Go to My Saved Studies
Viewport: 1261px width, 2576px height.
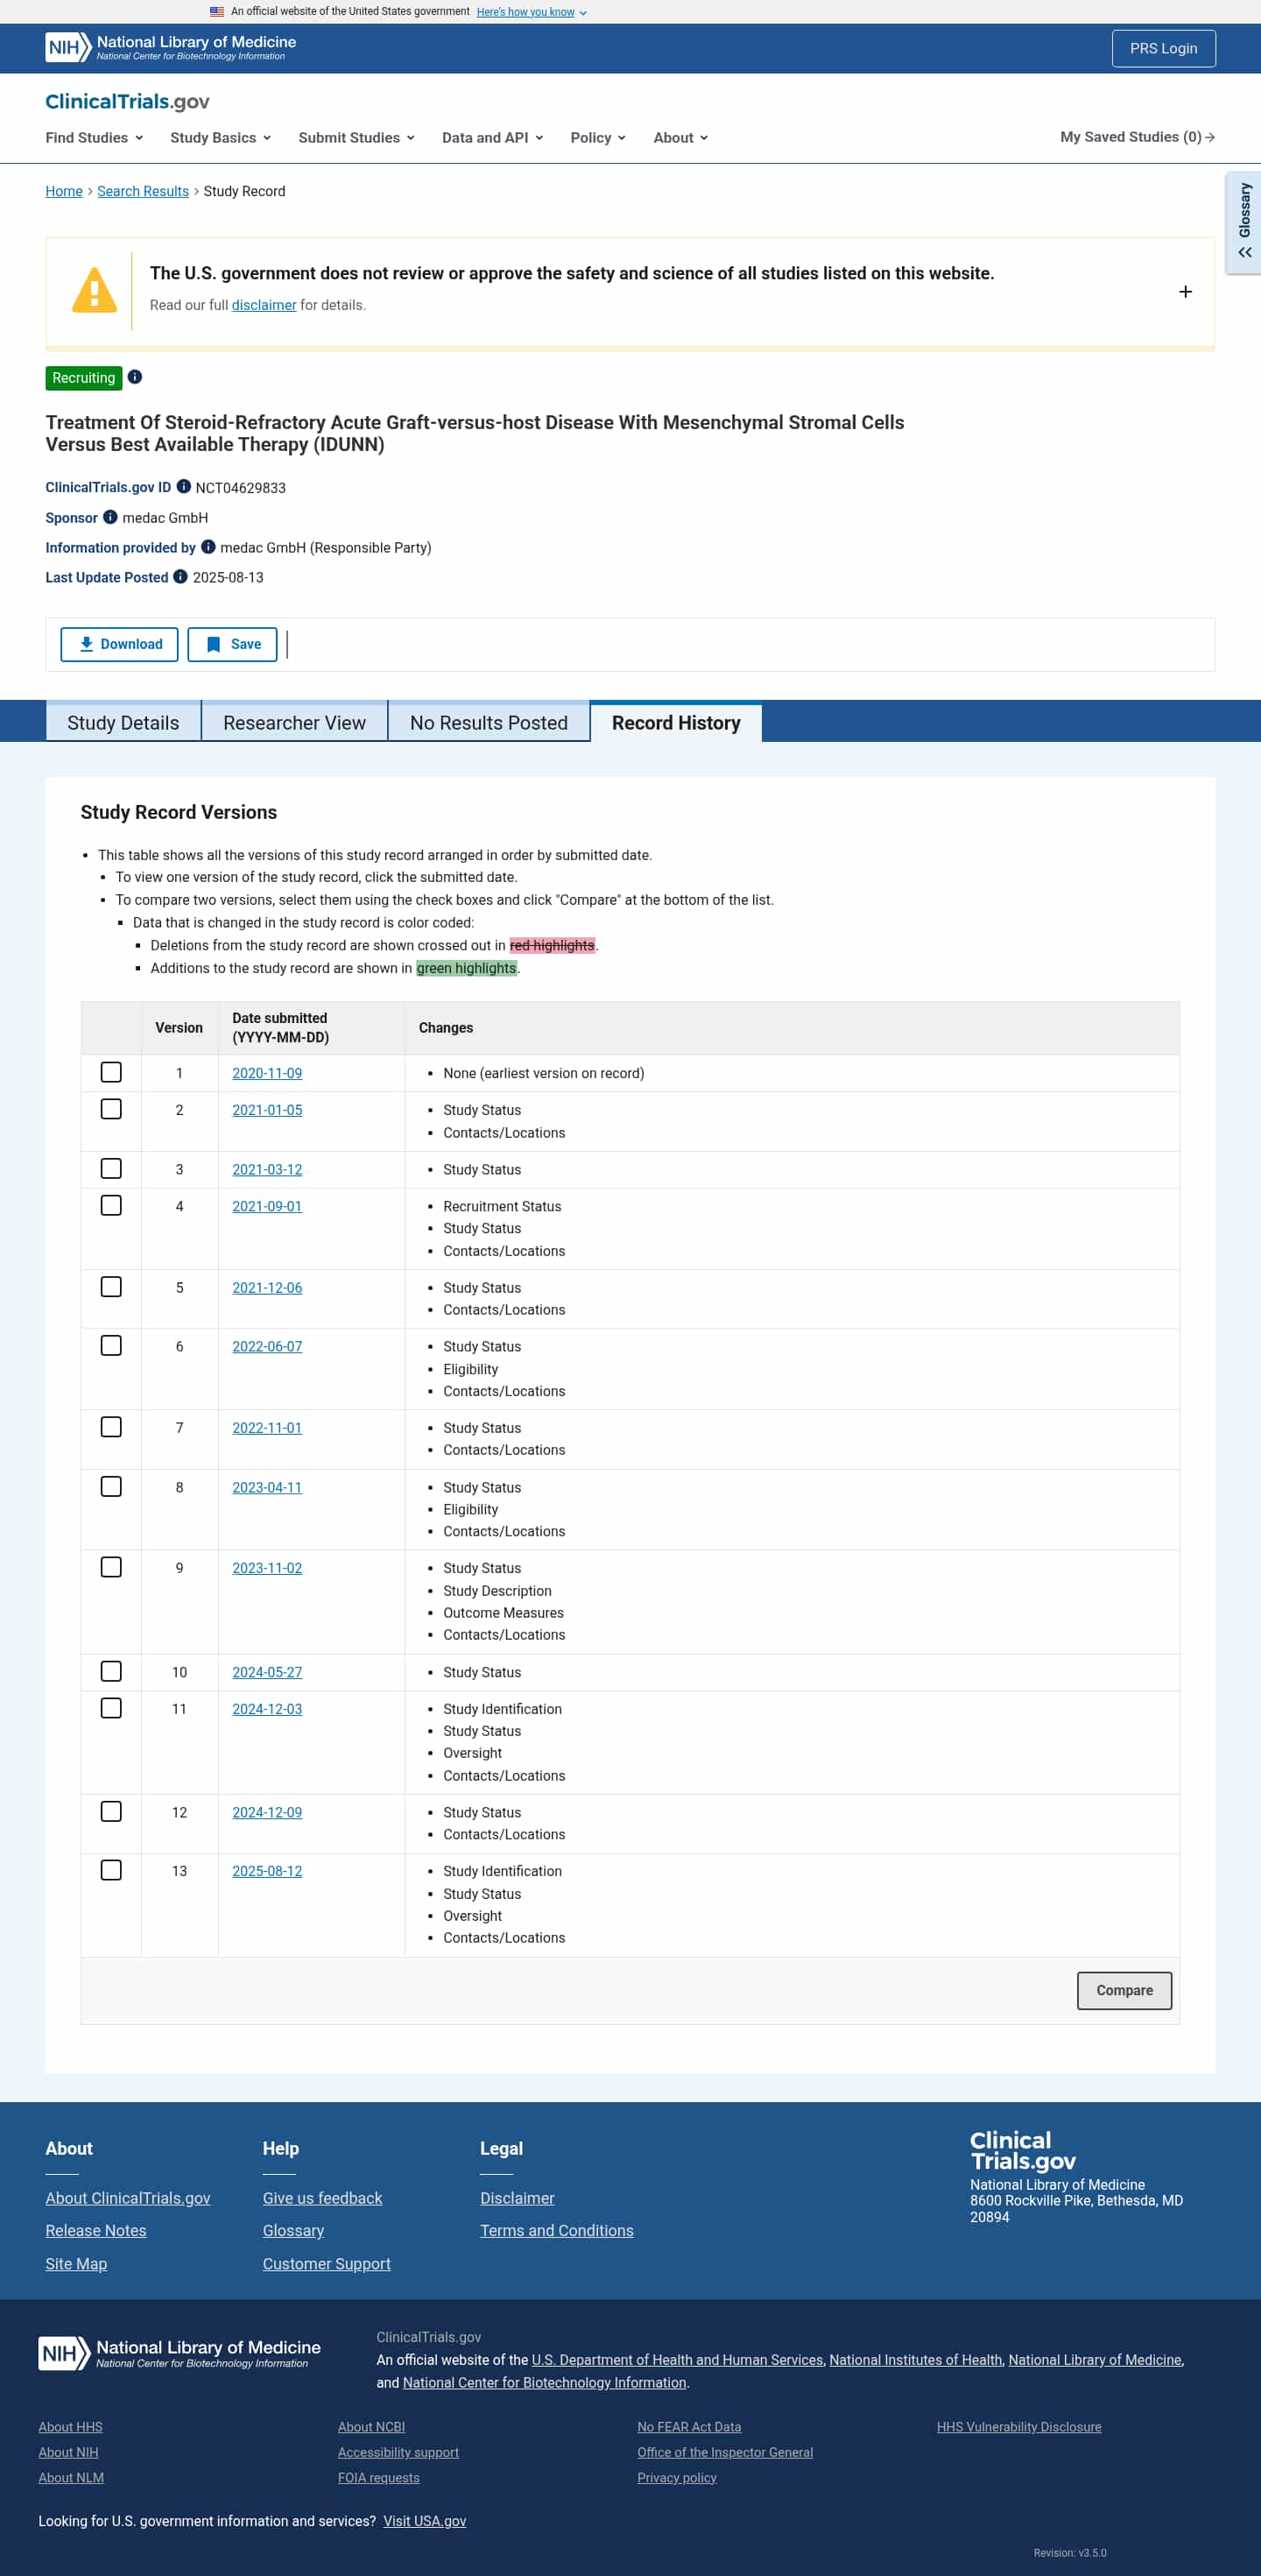1137,137
